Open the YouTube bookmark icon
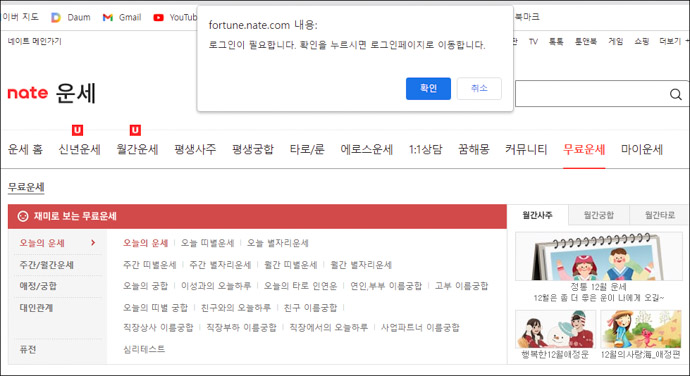The height and width of the screenshot is (376, 690). coord(158,18)
